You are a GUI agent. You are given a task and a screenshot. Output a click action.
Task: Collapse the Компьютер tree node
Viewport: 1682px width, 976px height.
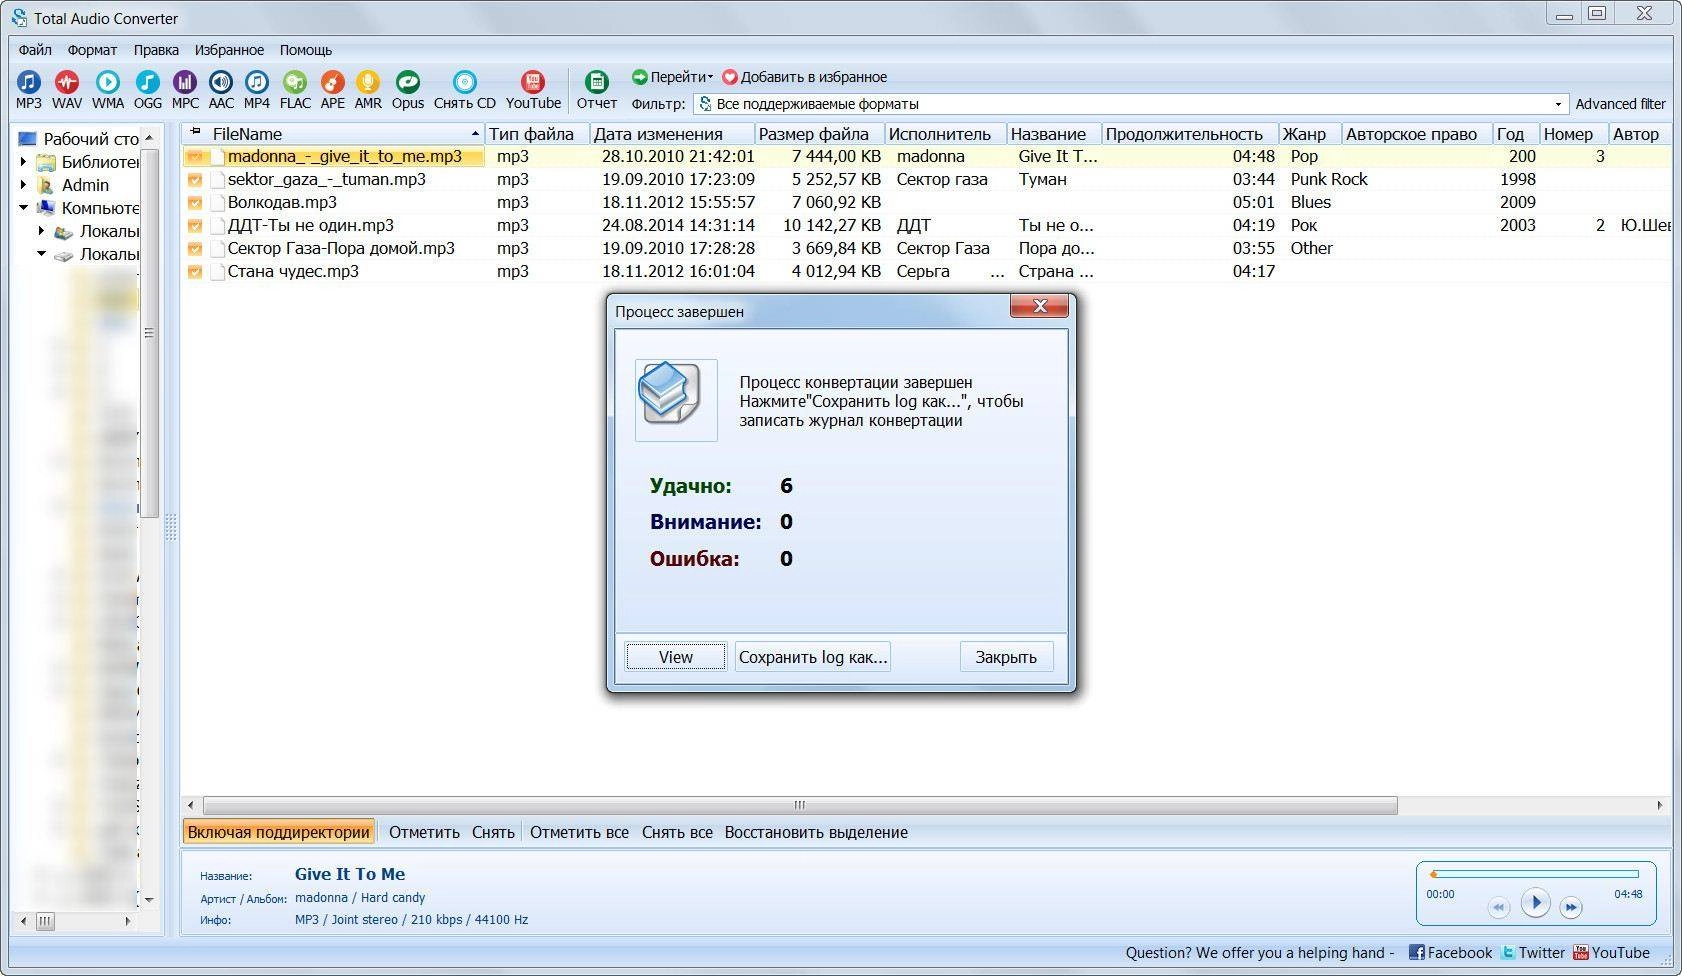(x=24, y=208)
